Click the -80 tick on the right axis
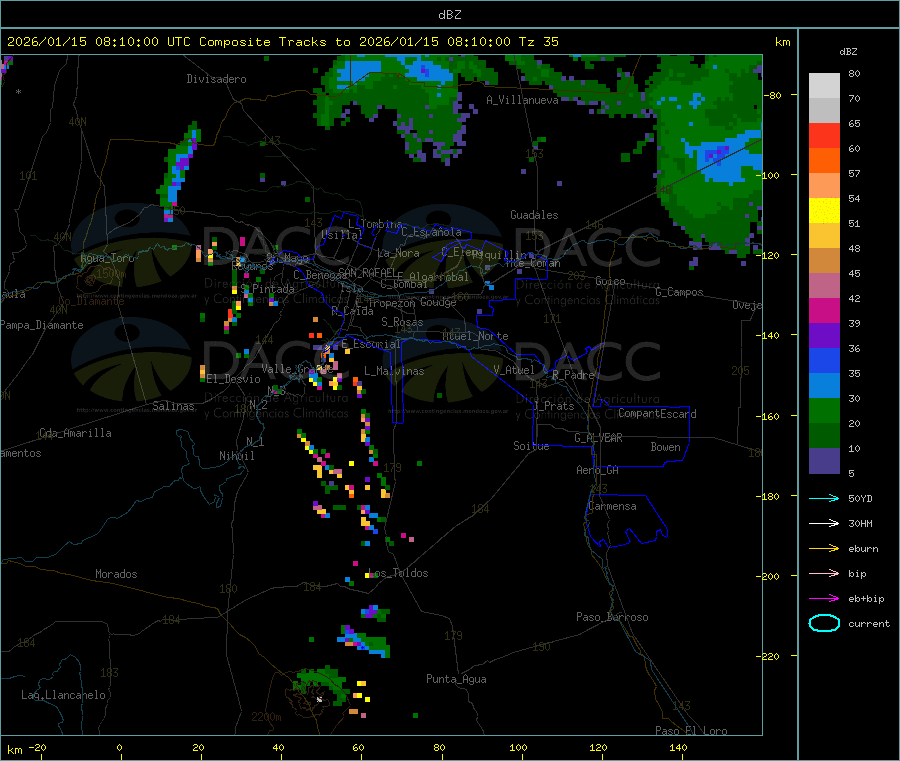 (x=773, y=95)
